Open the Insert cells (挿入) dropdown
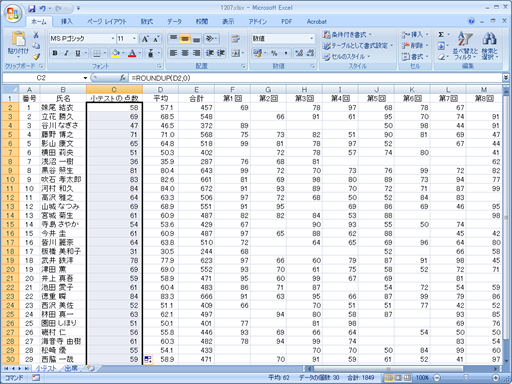Image resolution: width=512 pixels, height=384 pixels. pos(415,35)
